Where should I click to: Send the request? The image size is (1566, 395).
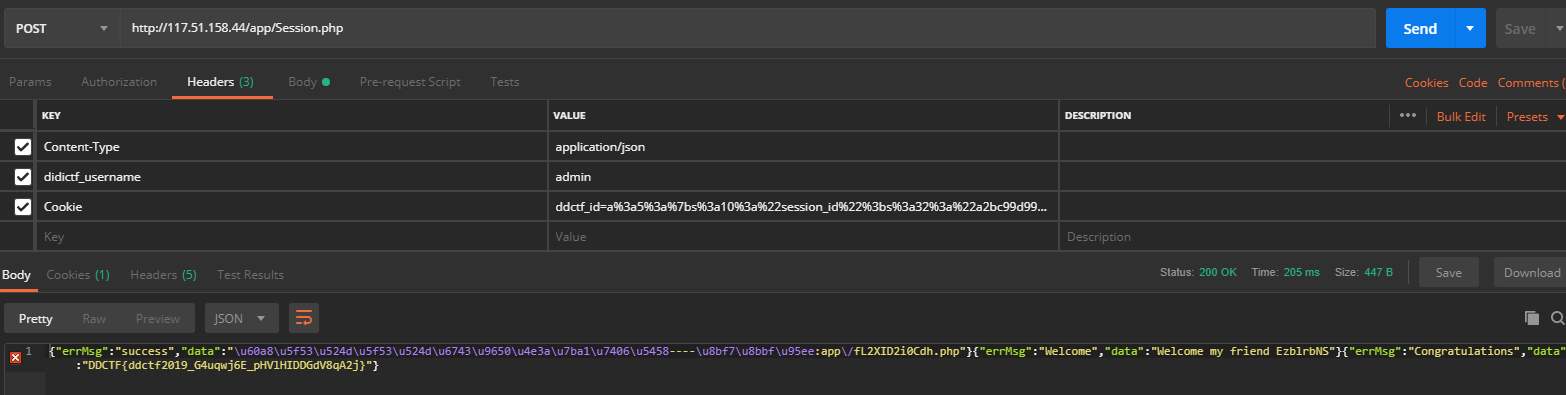pyautogui.click(x=1419, y=29)
